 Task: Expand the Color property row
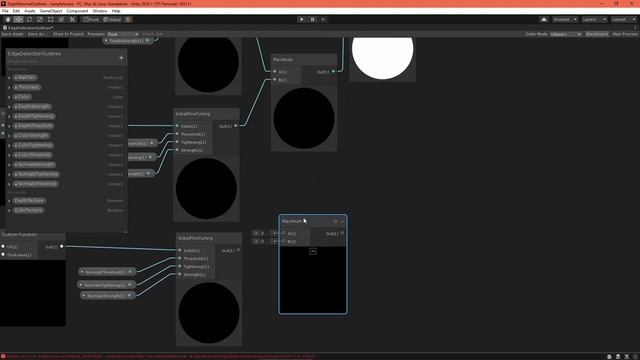click(x=9, y=97)
